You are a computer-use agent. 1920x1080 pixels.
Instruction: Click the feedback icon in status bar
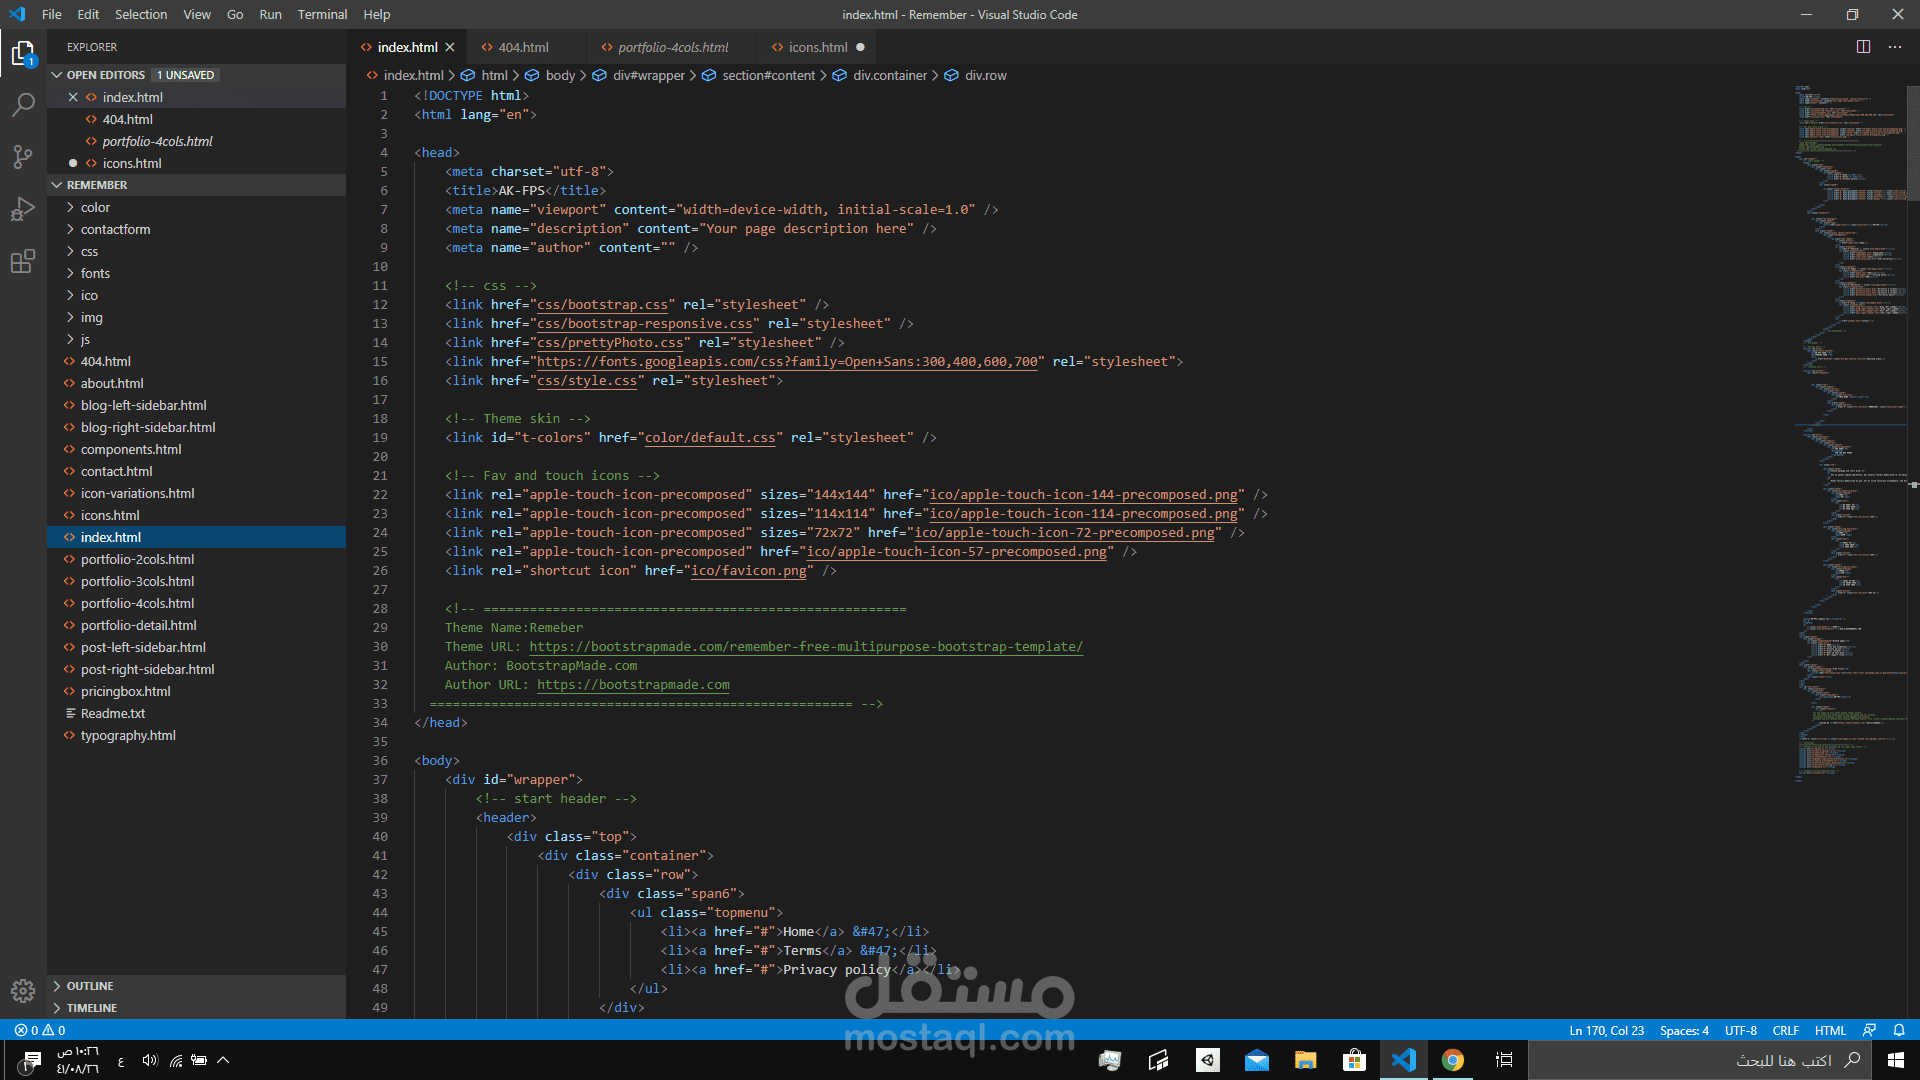click(x=1869, y=1030)
